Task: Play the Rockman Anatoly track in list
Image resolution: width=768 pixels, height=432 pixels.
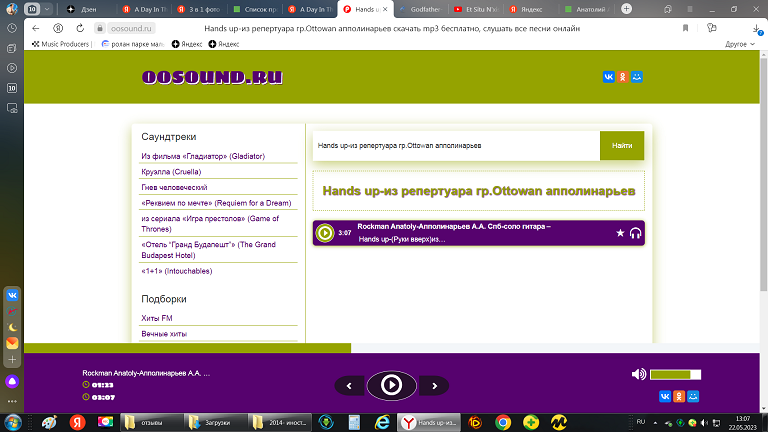Action: tap(325, 233)
